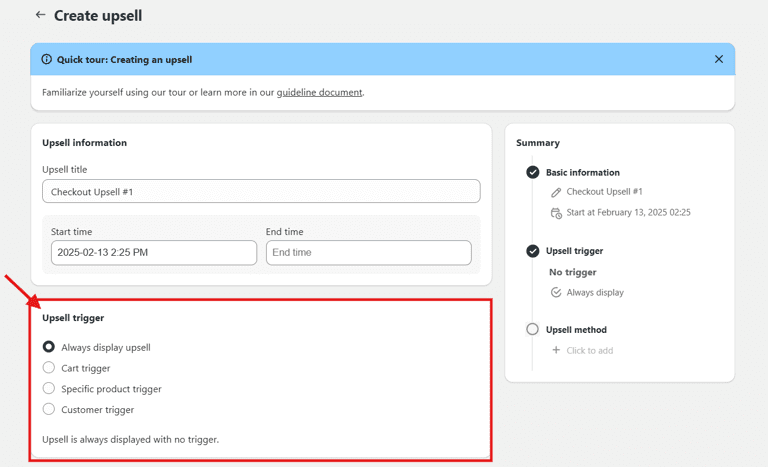
Task: Select Customer trigger radio option
Action: pos(49,409)
